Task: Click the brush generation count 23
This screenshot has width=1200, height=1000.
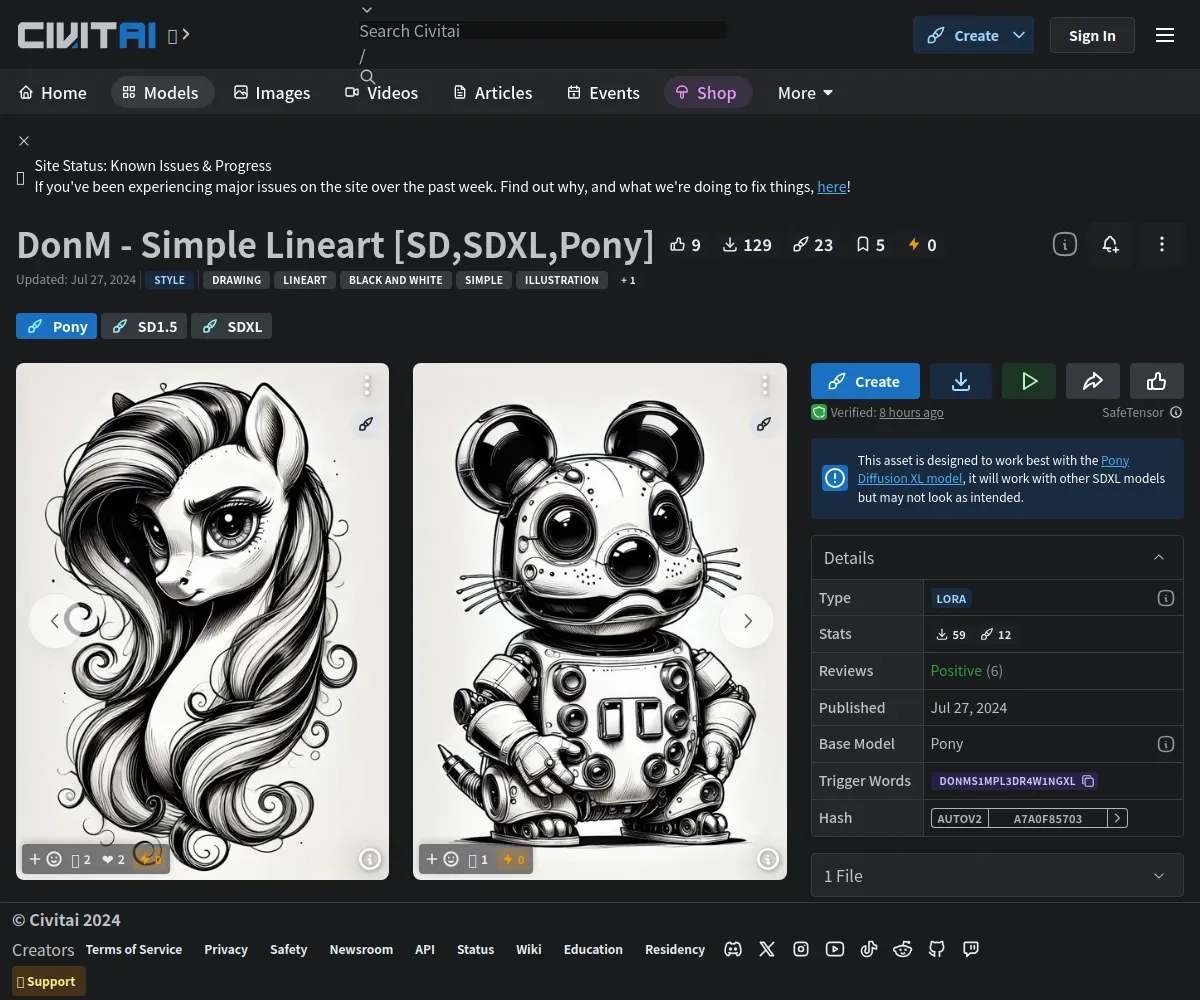Action: coord(813,245)
